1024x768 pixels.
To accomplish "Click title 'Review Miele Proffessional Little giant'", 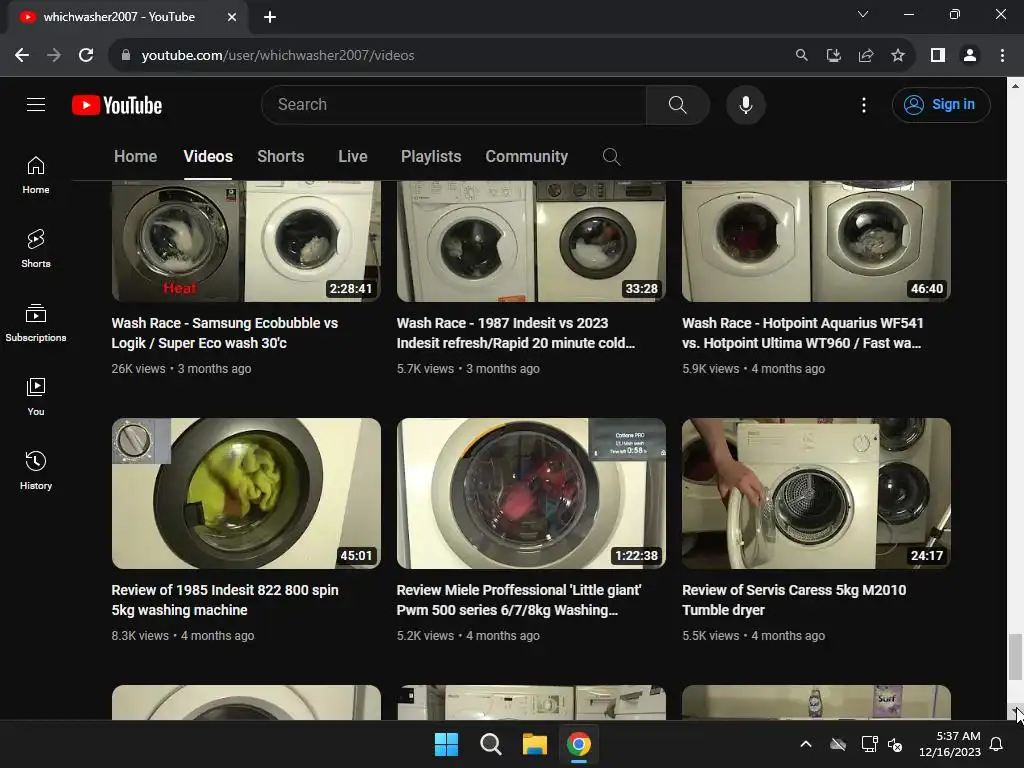I will 519,600.
